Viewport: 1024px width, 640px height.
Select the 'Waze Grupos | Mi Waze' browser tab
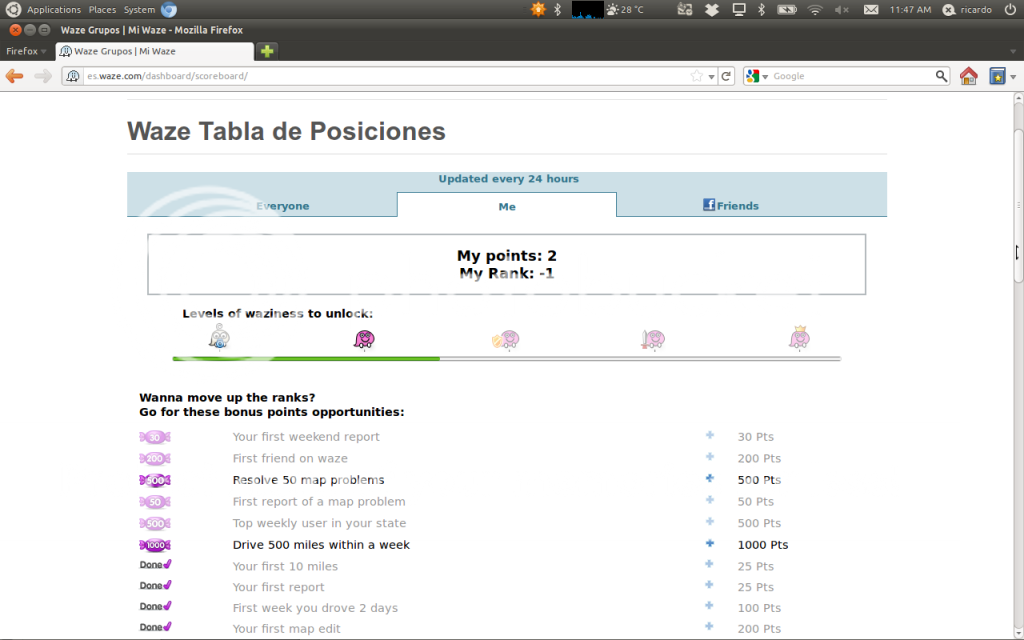(155, 51)
